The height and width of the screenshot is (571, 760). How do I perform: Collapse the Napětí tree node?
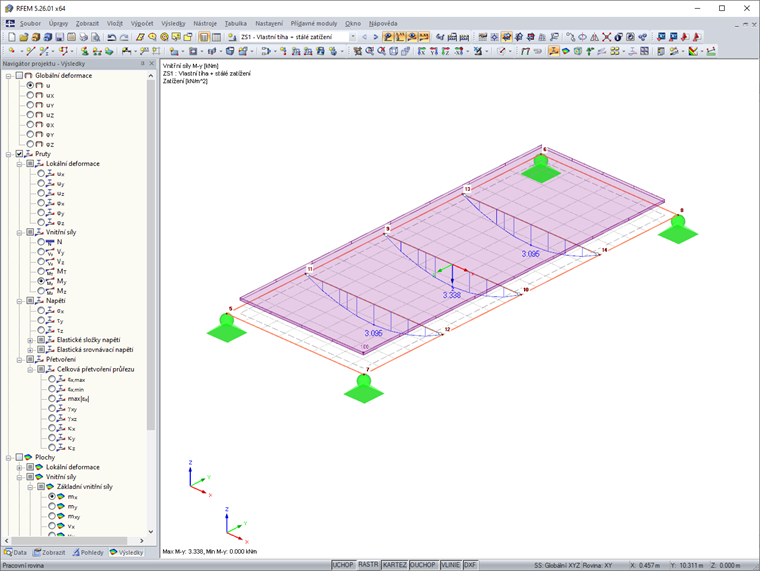(19, 301)
